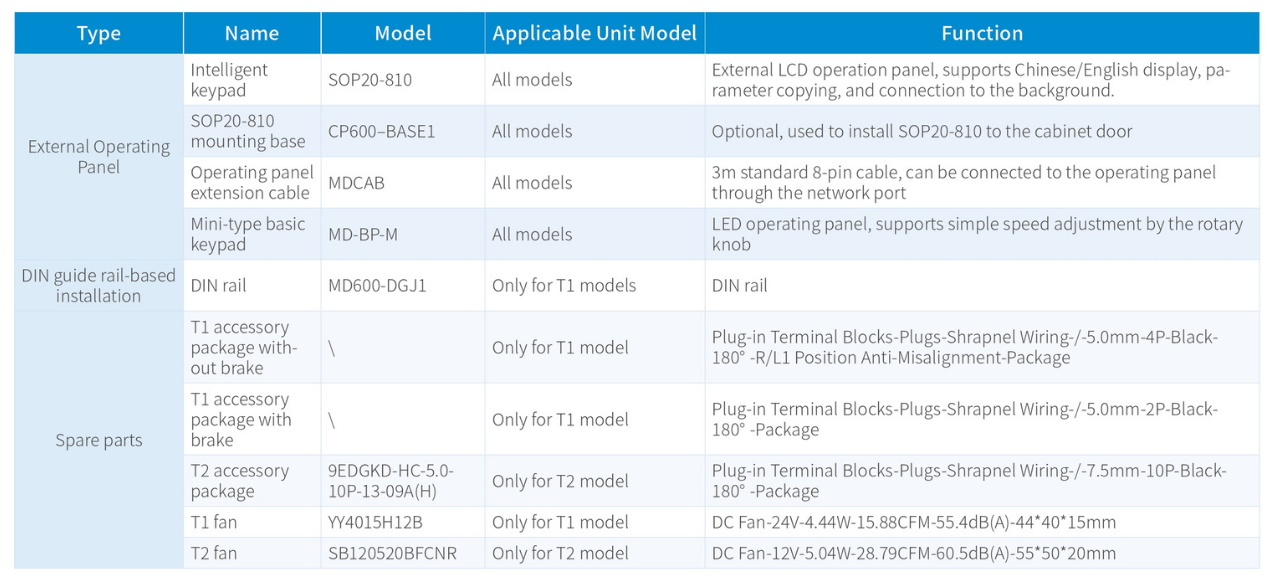
Task: Click the Applicable Unit Model header
Action: click(x=594, y=33)
